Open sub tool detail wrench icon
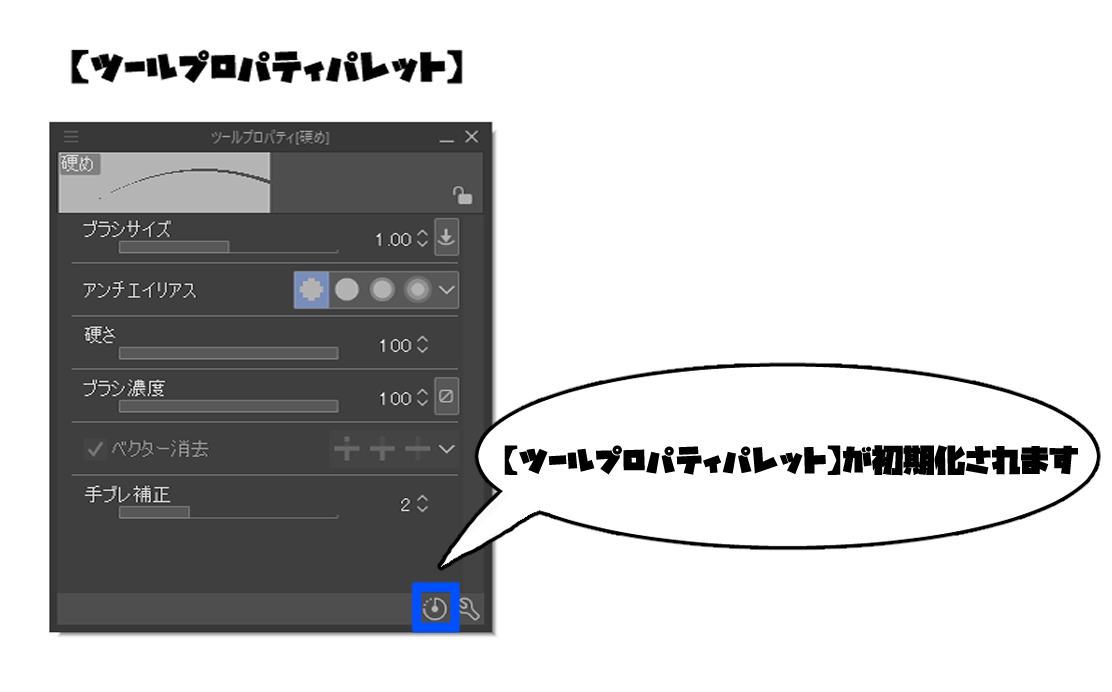Image resolution: width=1112 pixels, height=692 pixels. [x=469, y=608]
